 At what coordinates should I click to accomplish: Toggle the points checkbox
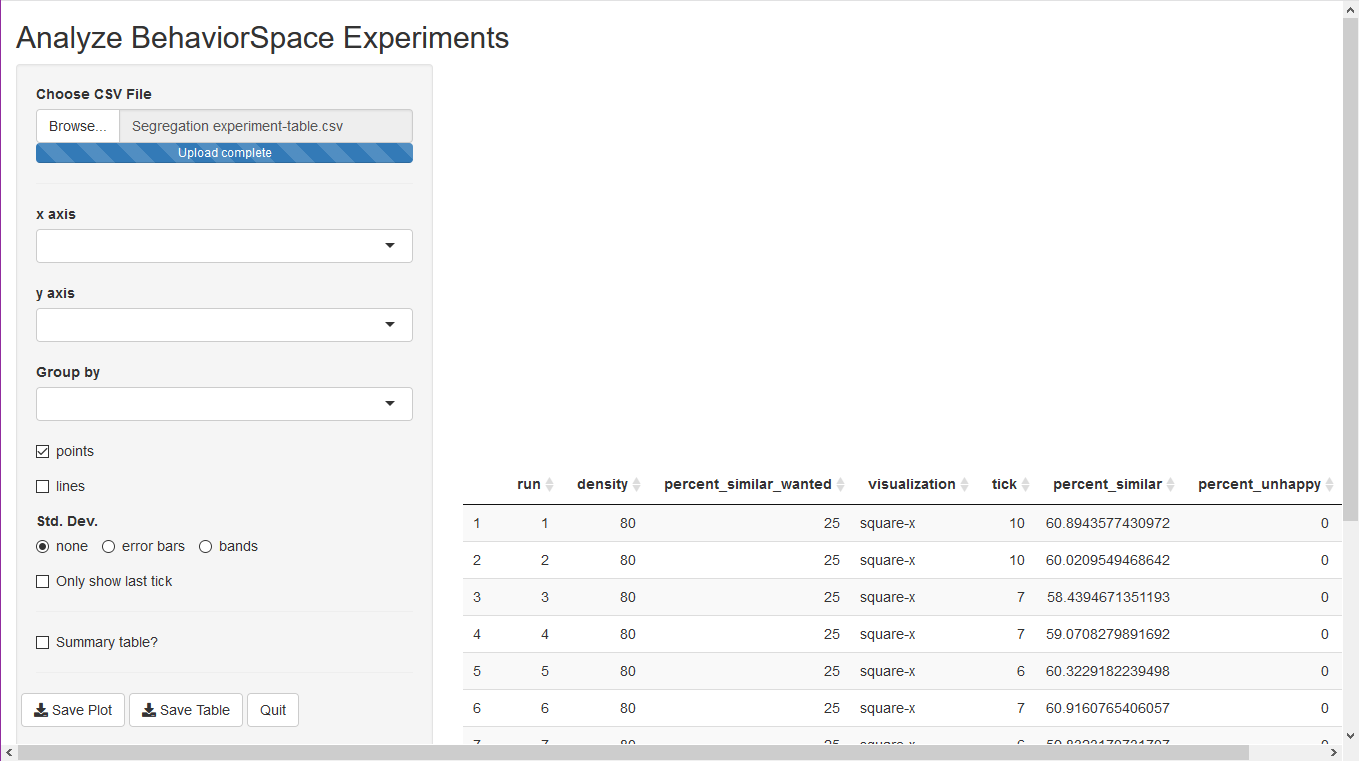coord(42,452)
